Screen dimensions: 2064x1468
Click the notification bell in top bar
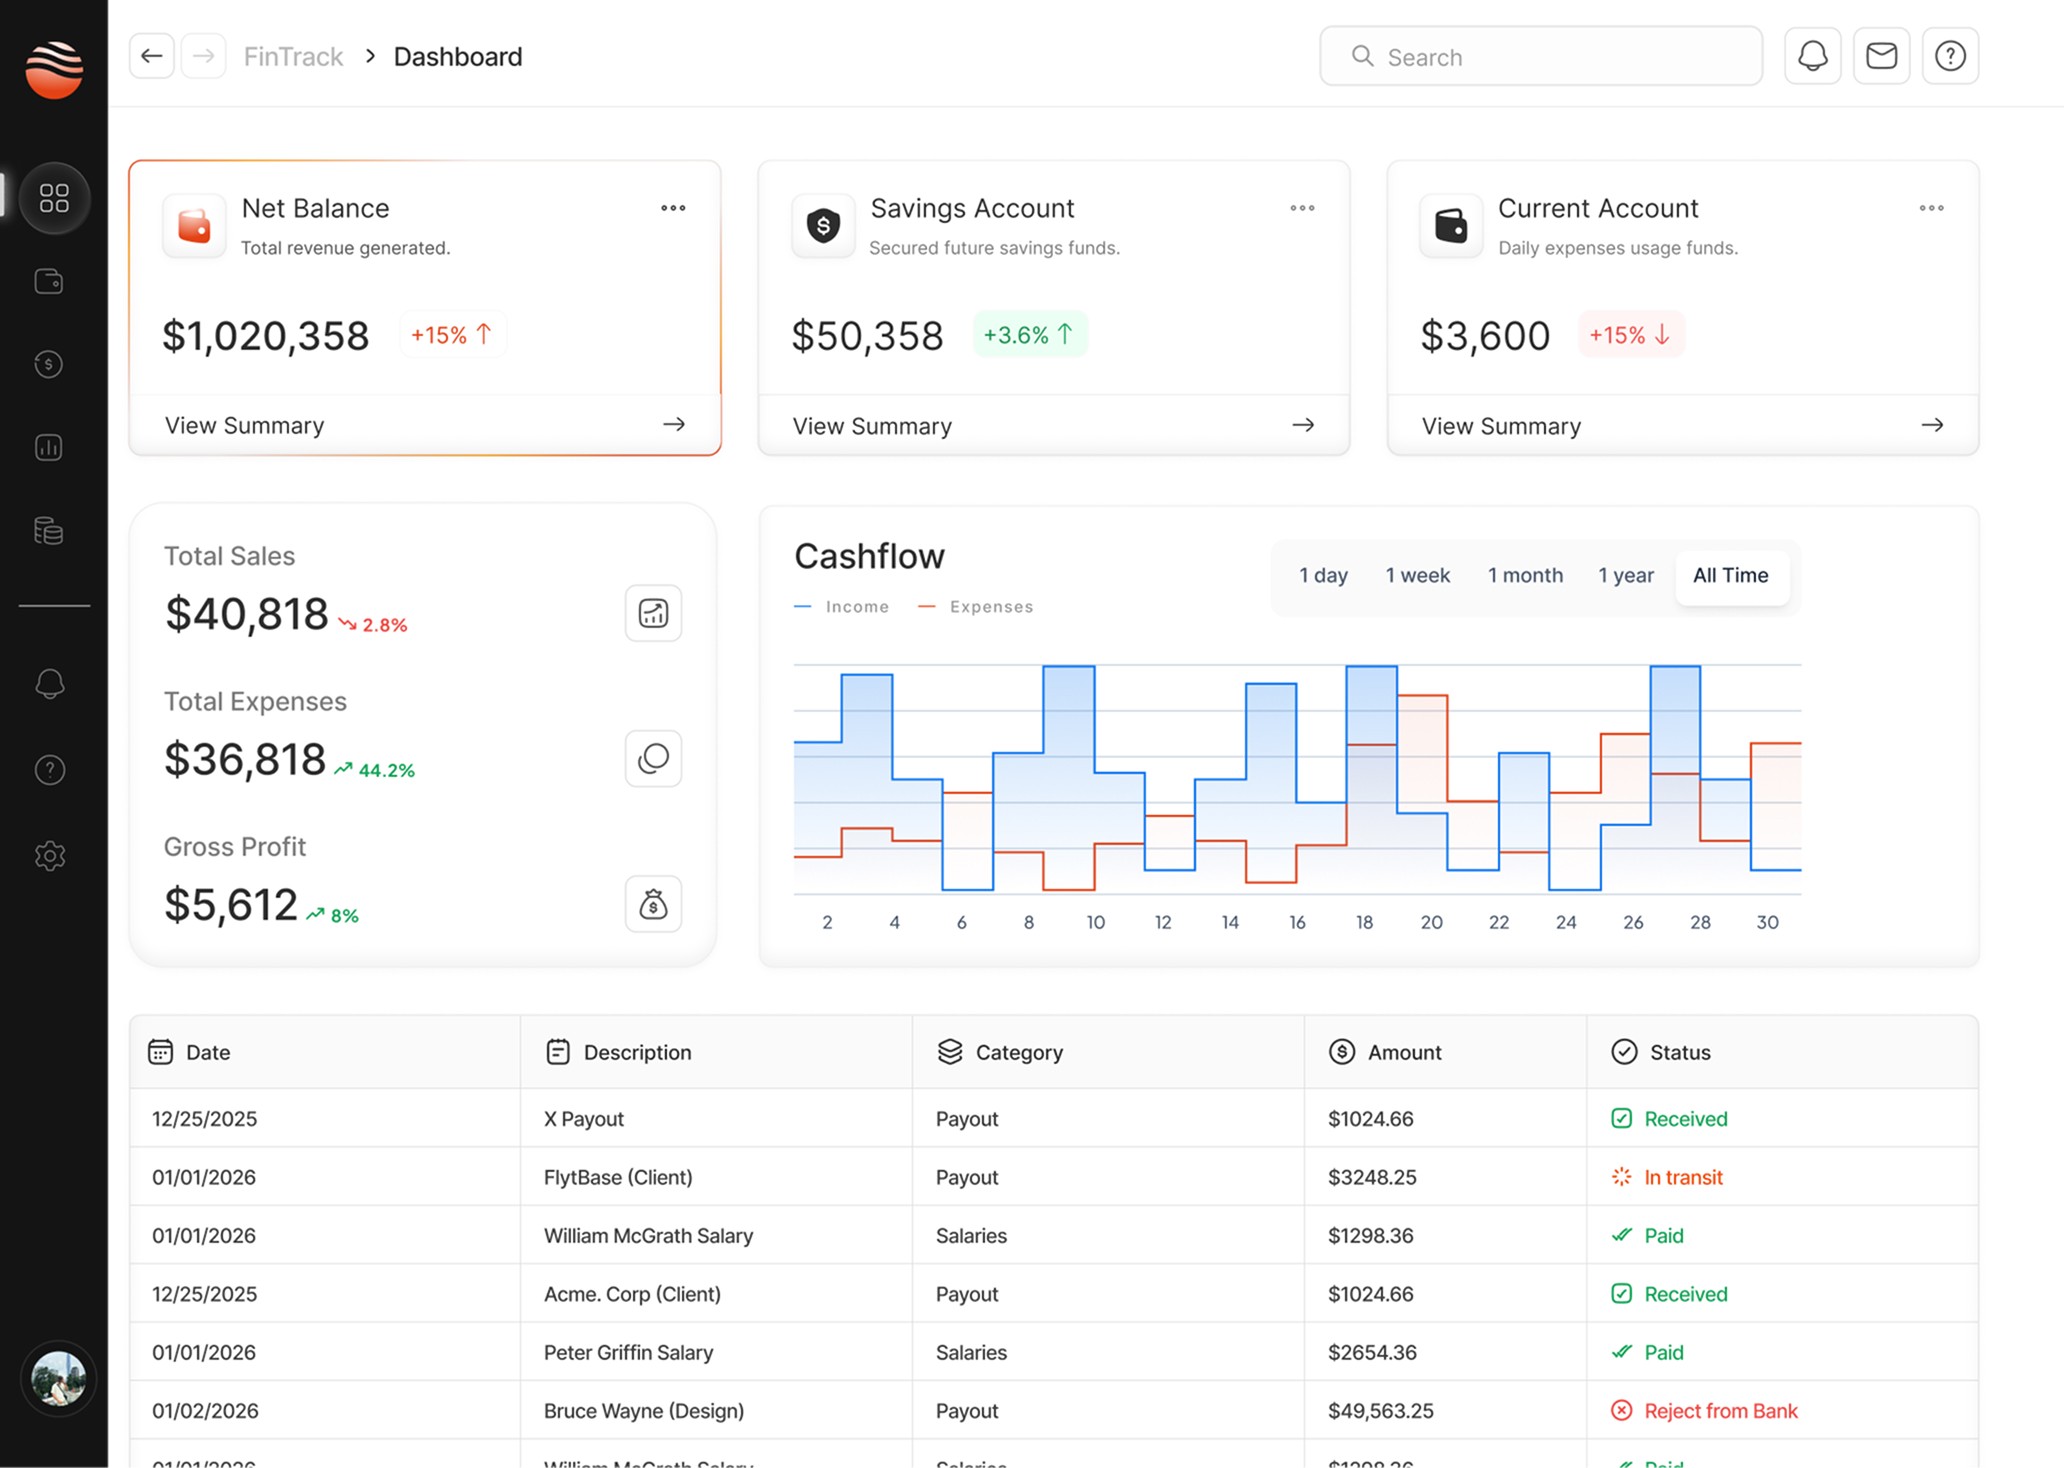point(1812,56)
